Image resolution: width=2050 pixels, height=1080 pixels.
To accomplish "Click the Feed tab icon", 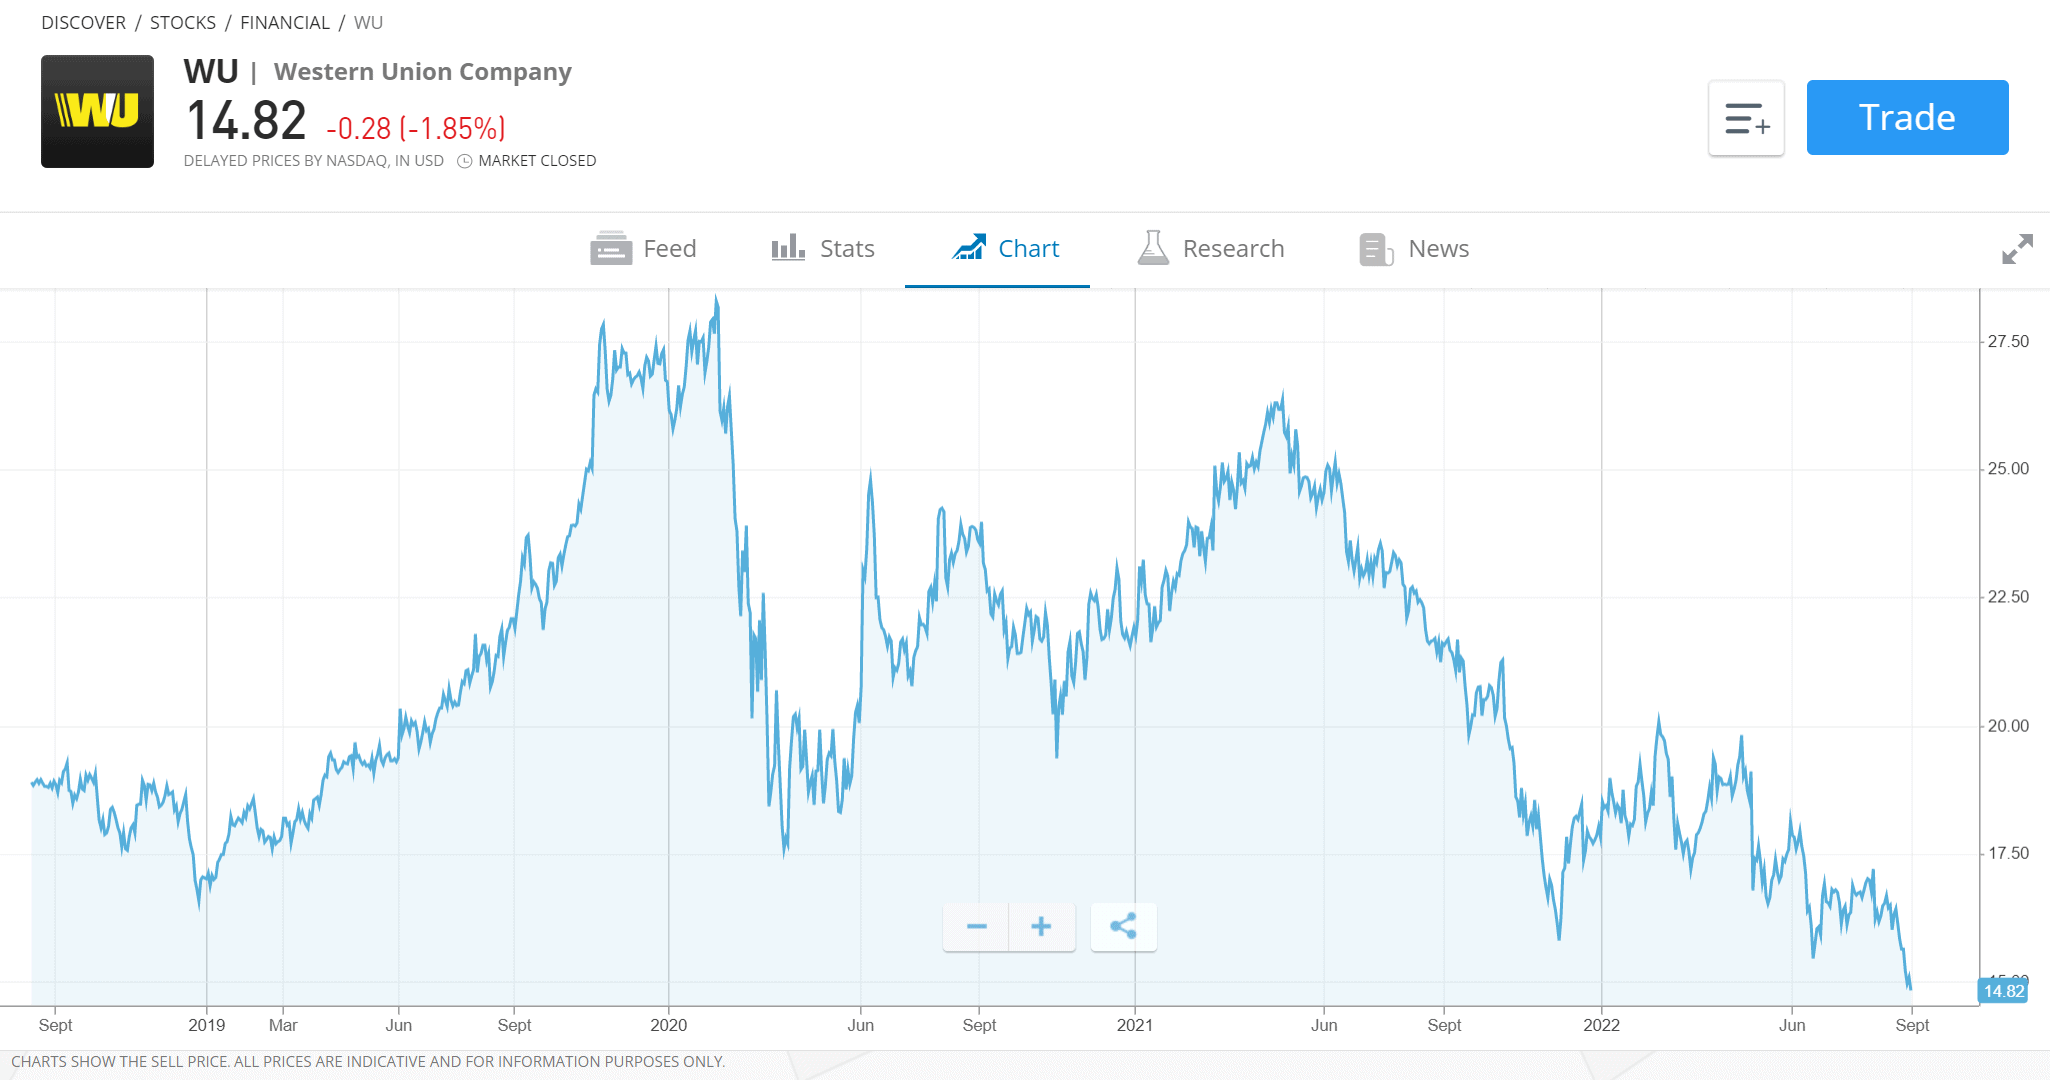I will (x=610, y=248).
